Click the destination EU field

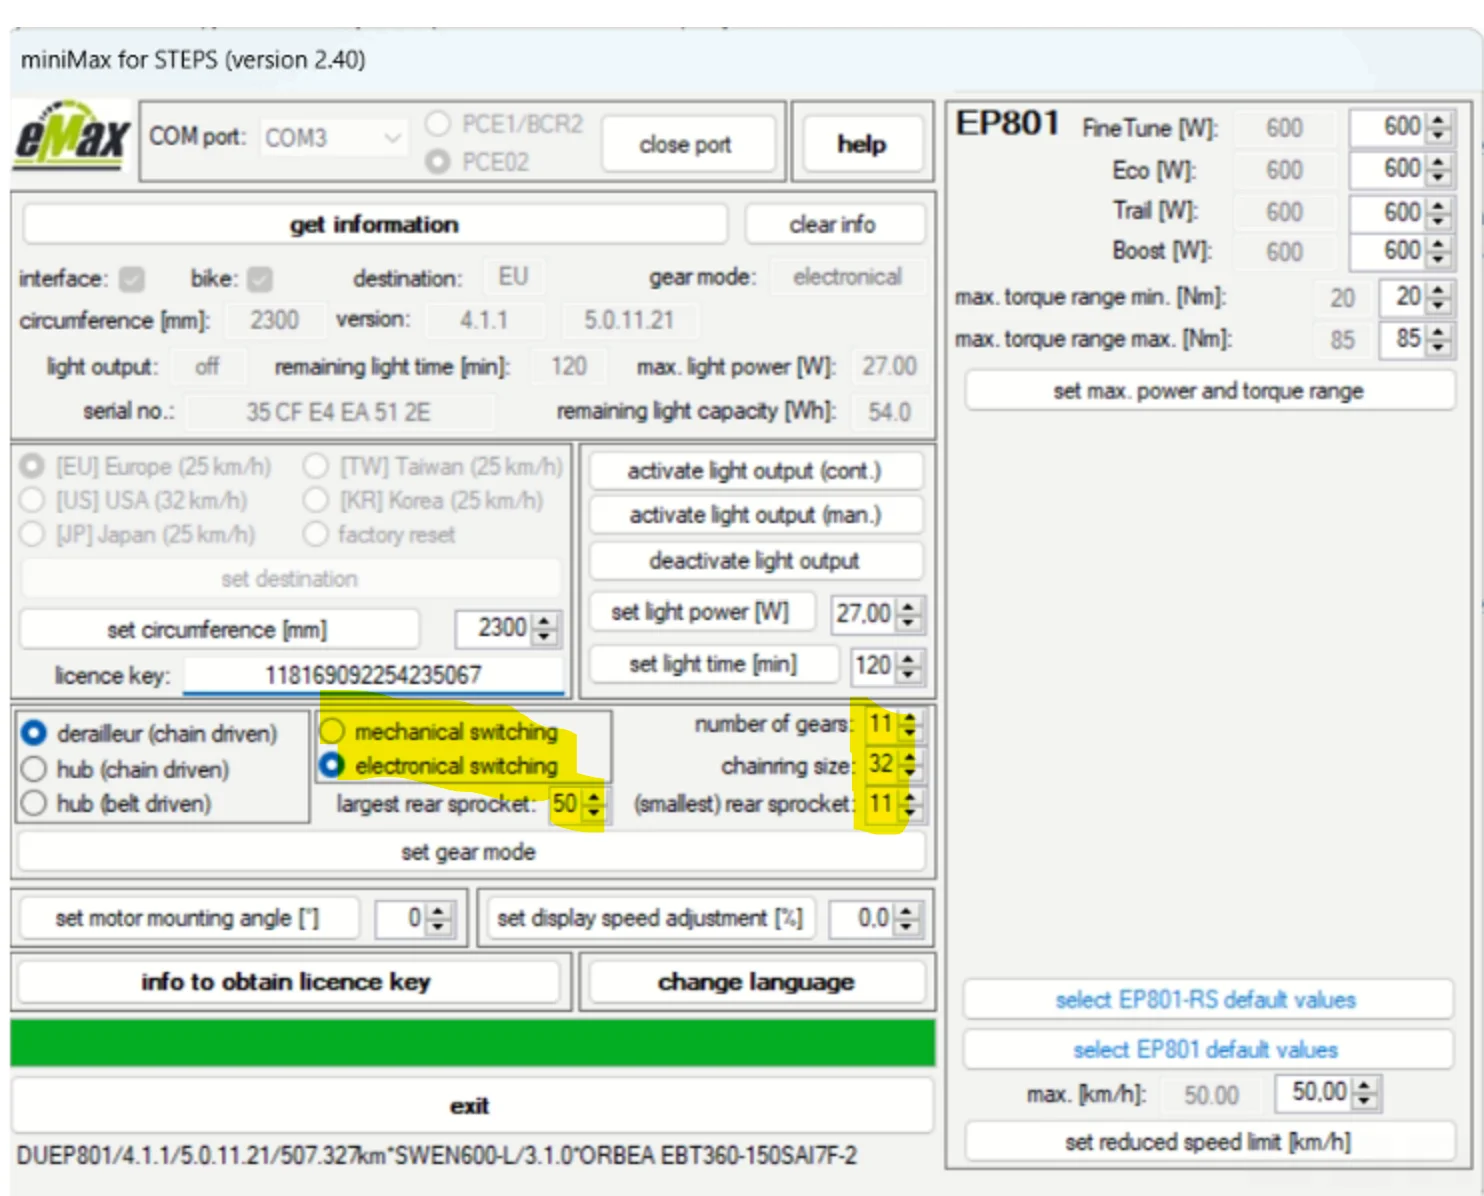tap(513, 277)
